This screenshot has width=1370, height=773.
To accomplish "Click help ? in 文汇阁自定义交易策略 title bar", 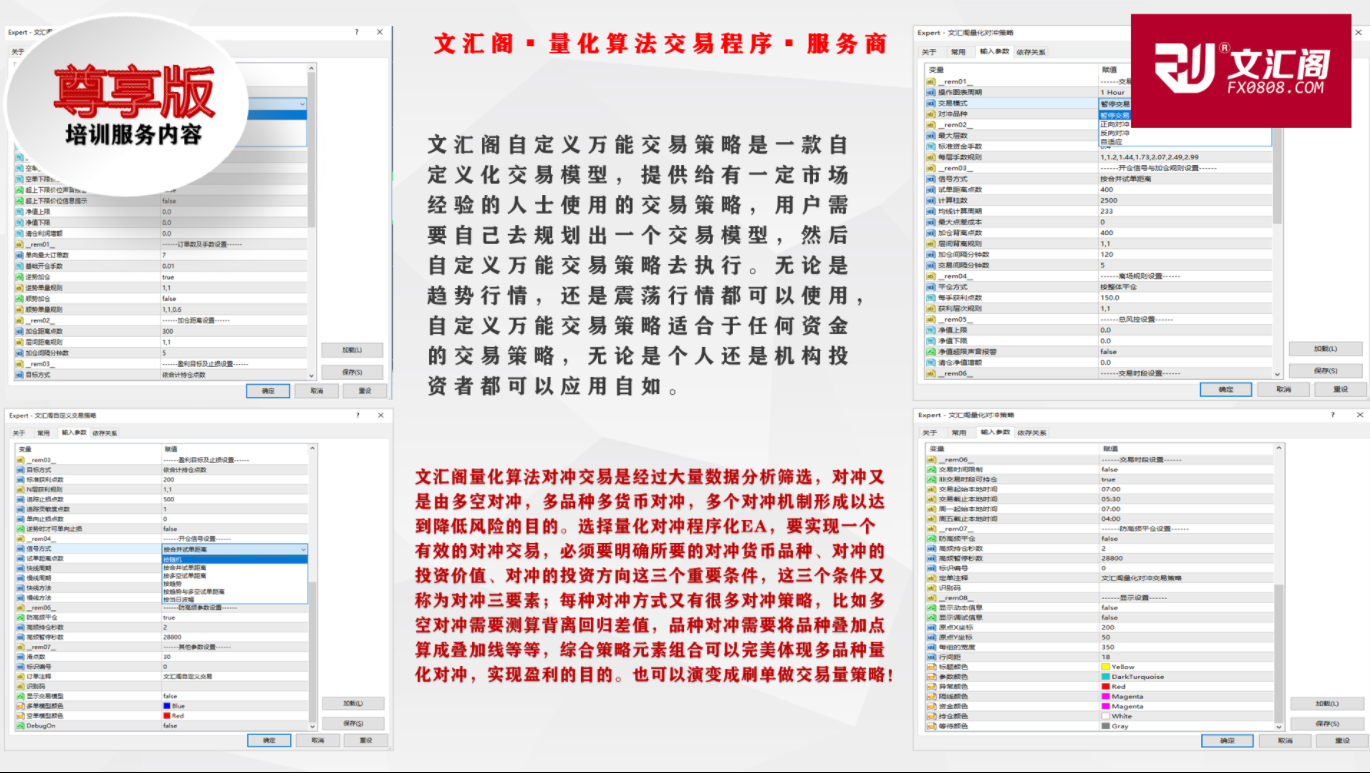I will tap(357, 415).
